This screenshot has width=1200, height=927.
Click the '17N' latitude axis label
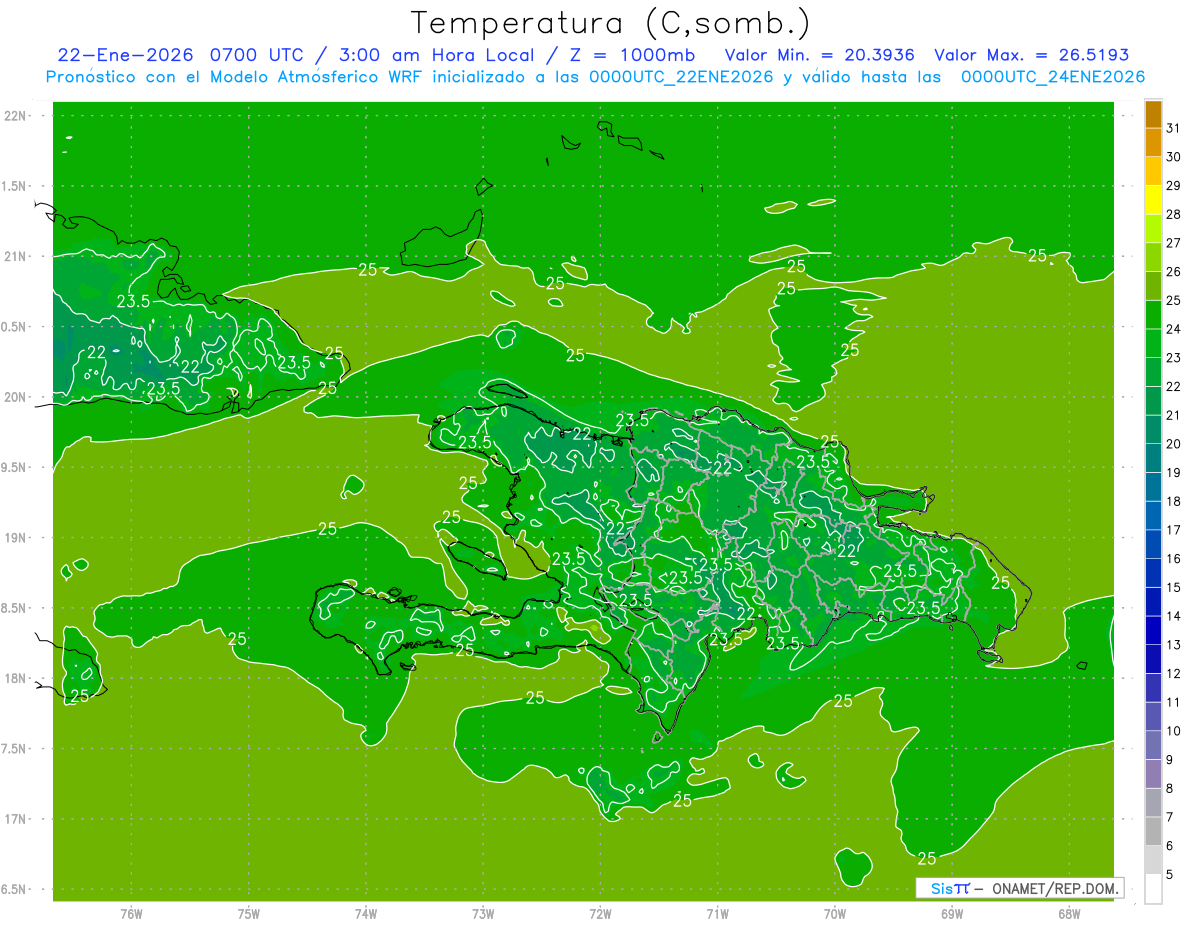click(16, 819)
